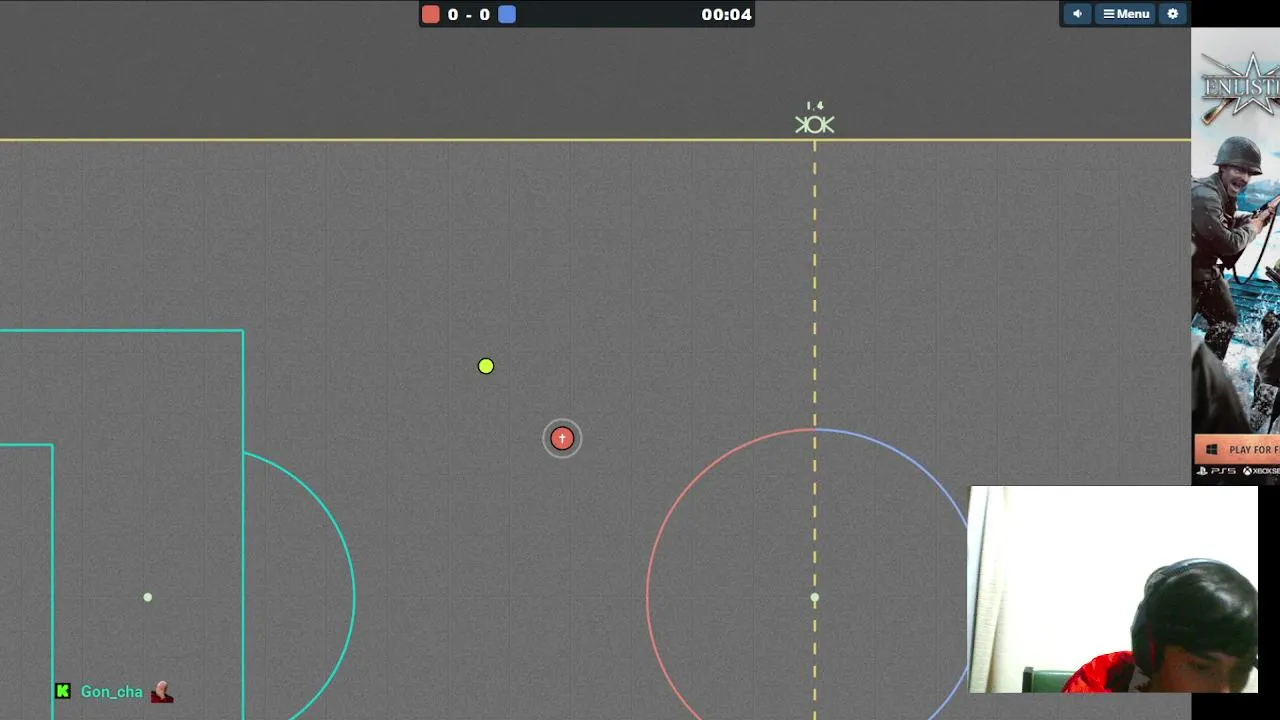The width and height of the screenshot is (1280, 720).
Task: Click the webcam overlay video
Action: point(1113,589)
